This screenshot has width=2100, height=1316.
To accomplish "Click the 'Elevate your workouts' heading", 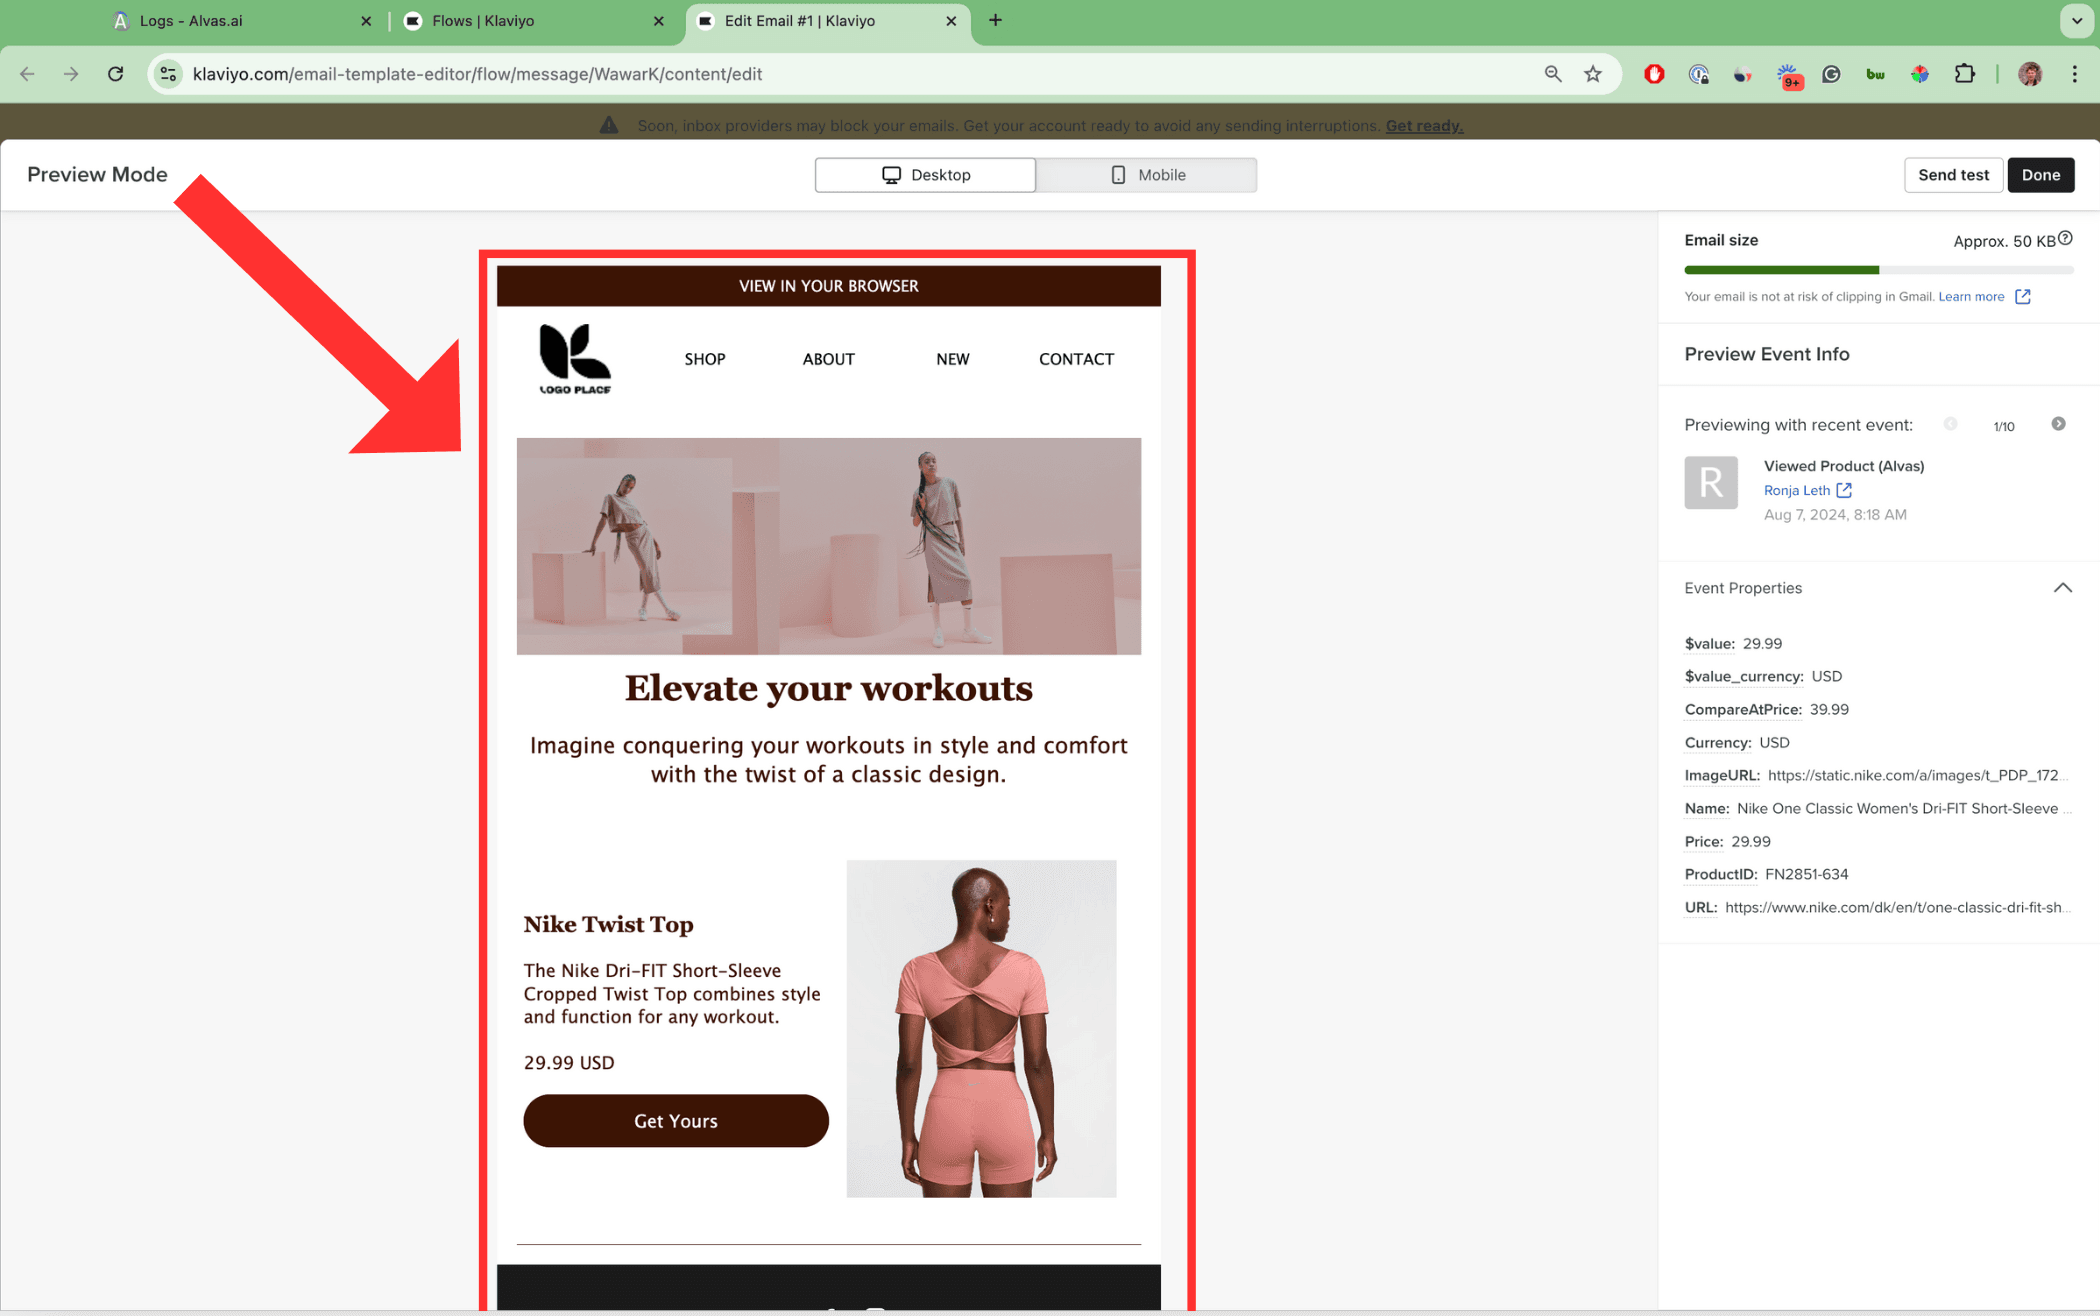I will tap(828, 688).
